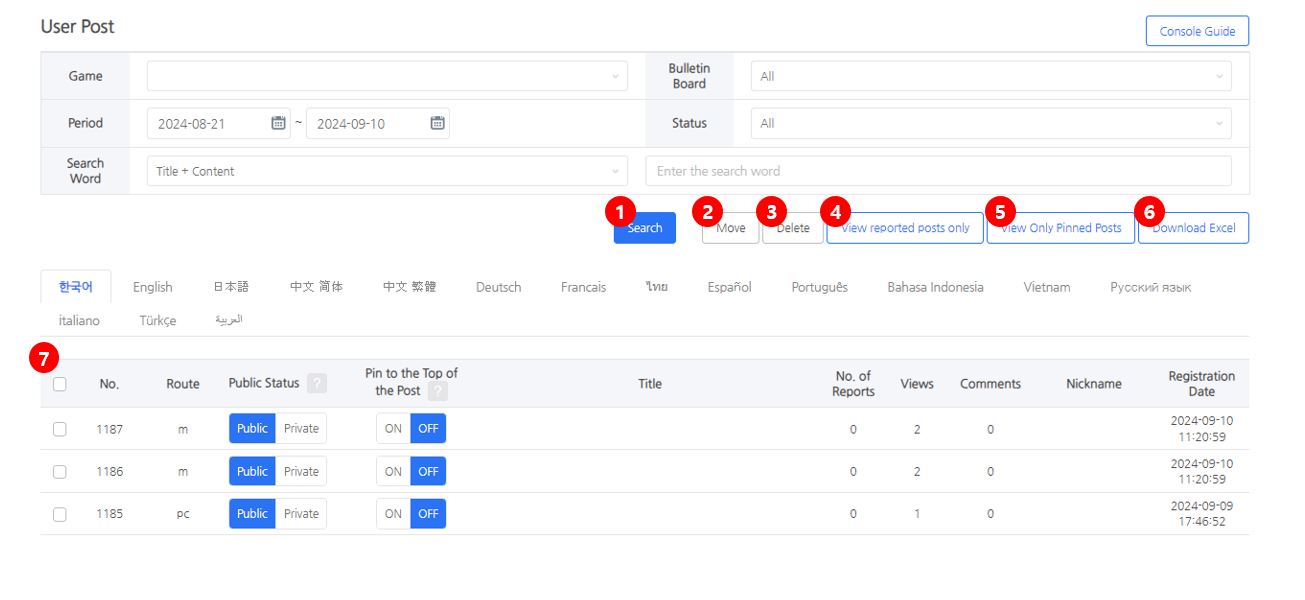Click the search word input field
This screenshot has width=1305, height=600.
[938, 171]
